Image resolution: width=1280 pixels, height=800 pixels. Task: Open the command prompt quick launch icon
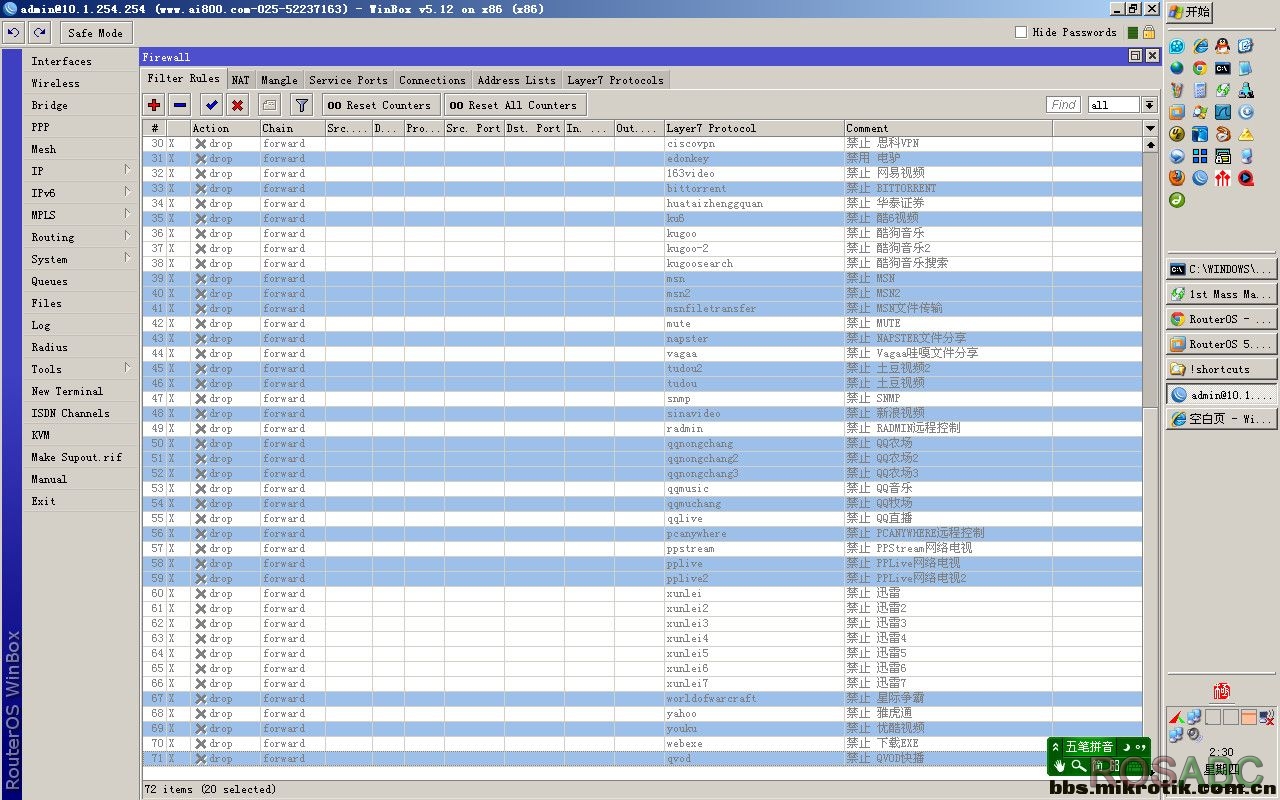(1223, 68)
